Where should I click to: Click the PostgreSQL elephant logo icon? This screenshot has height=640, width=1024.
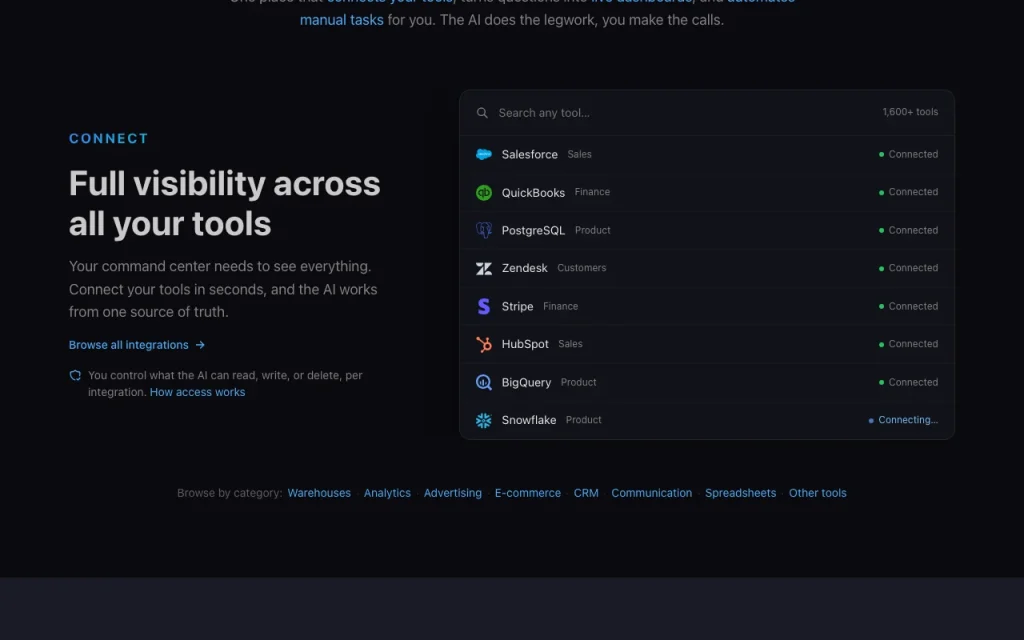tap(484, 231)
